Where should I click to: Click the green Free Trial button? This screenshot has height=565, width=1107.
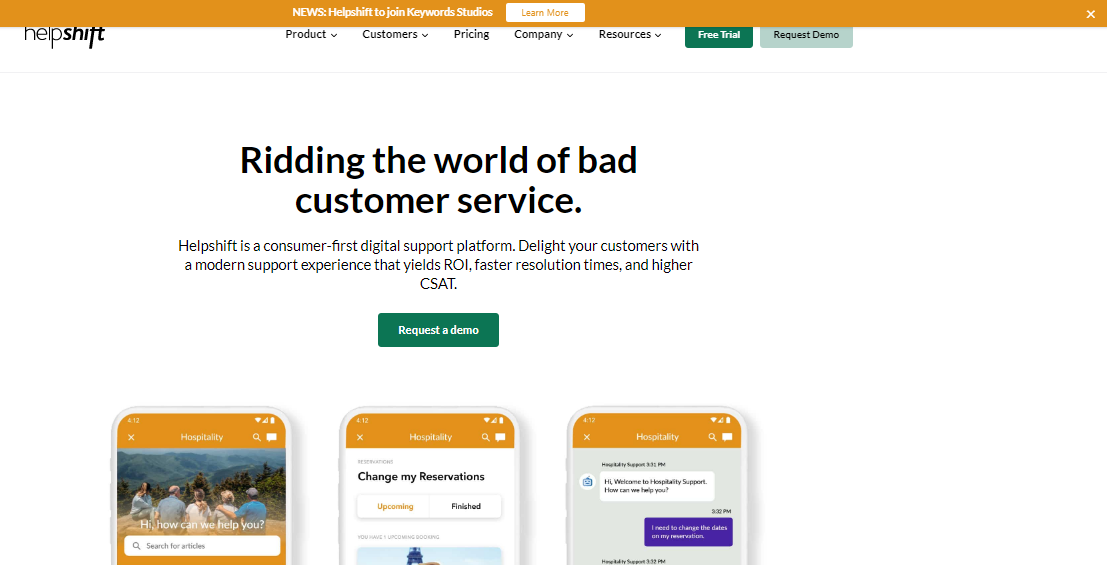point(718,35)
